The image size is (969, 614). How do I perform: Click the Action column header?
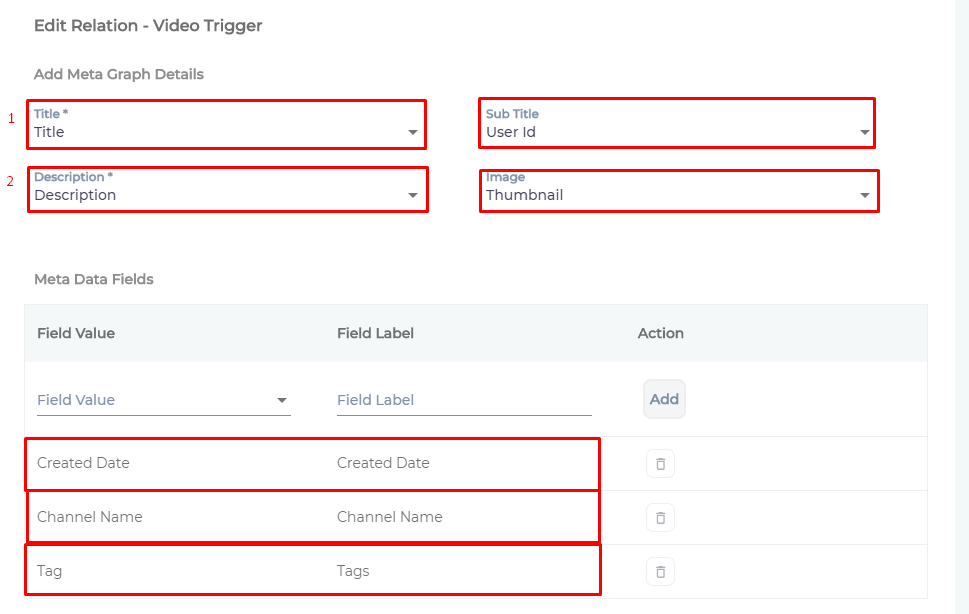[661, 333]
